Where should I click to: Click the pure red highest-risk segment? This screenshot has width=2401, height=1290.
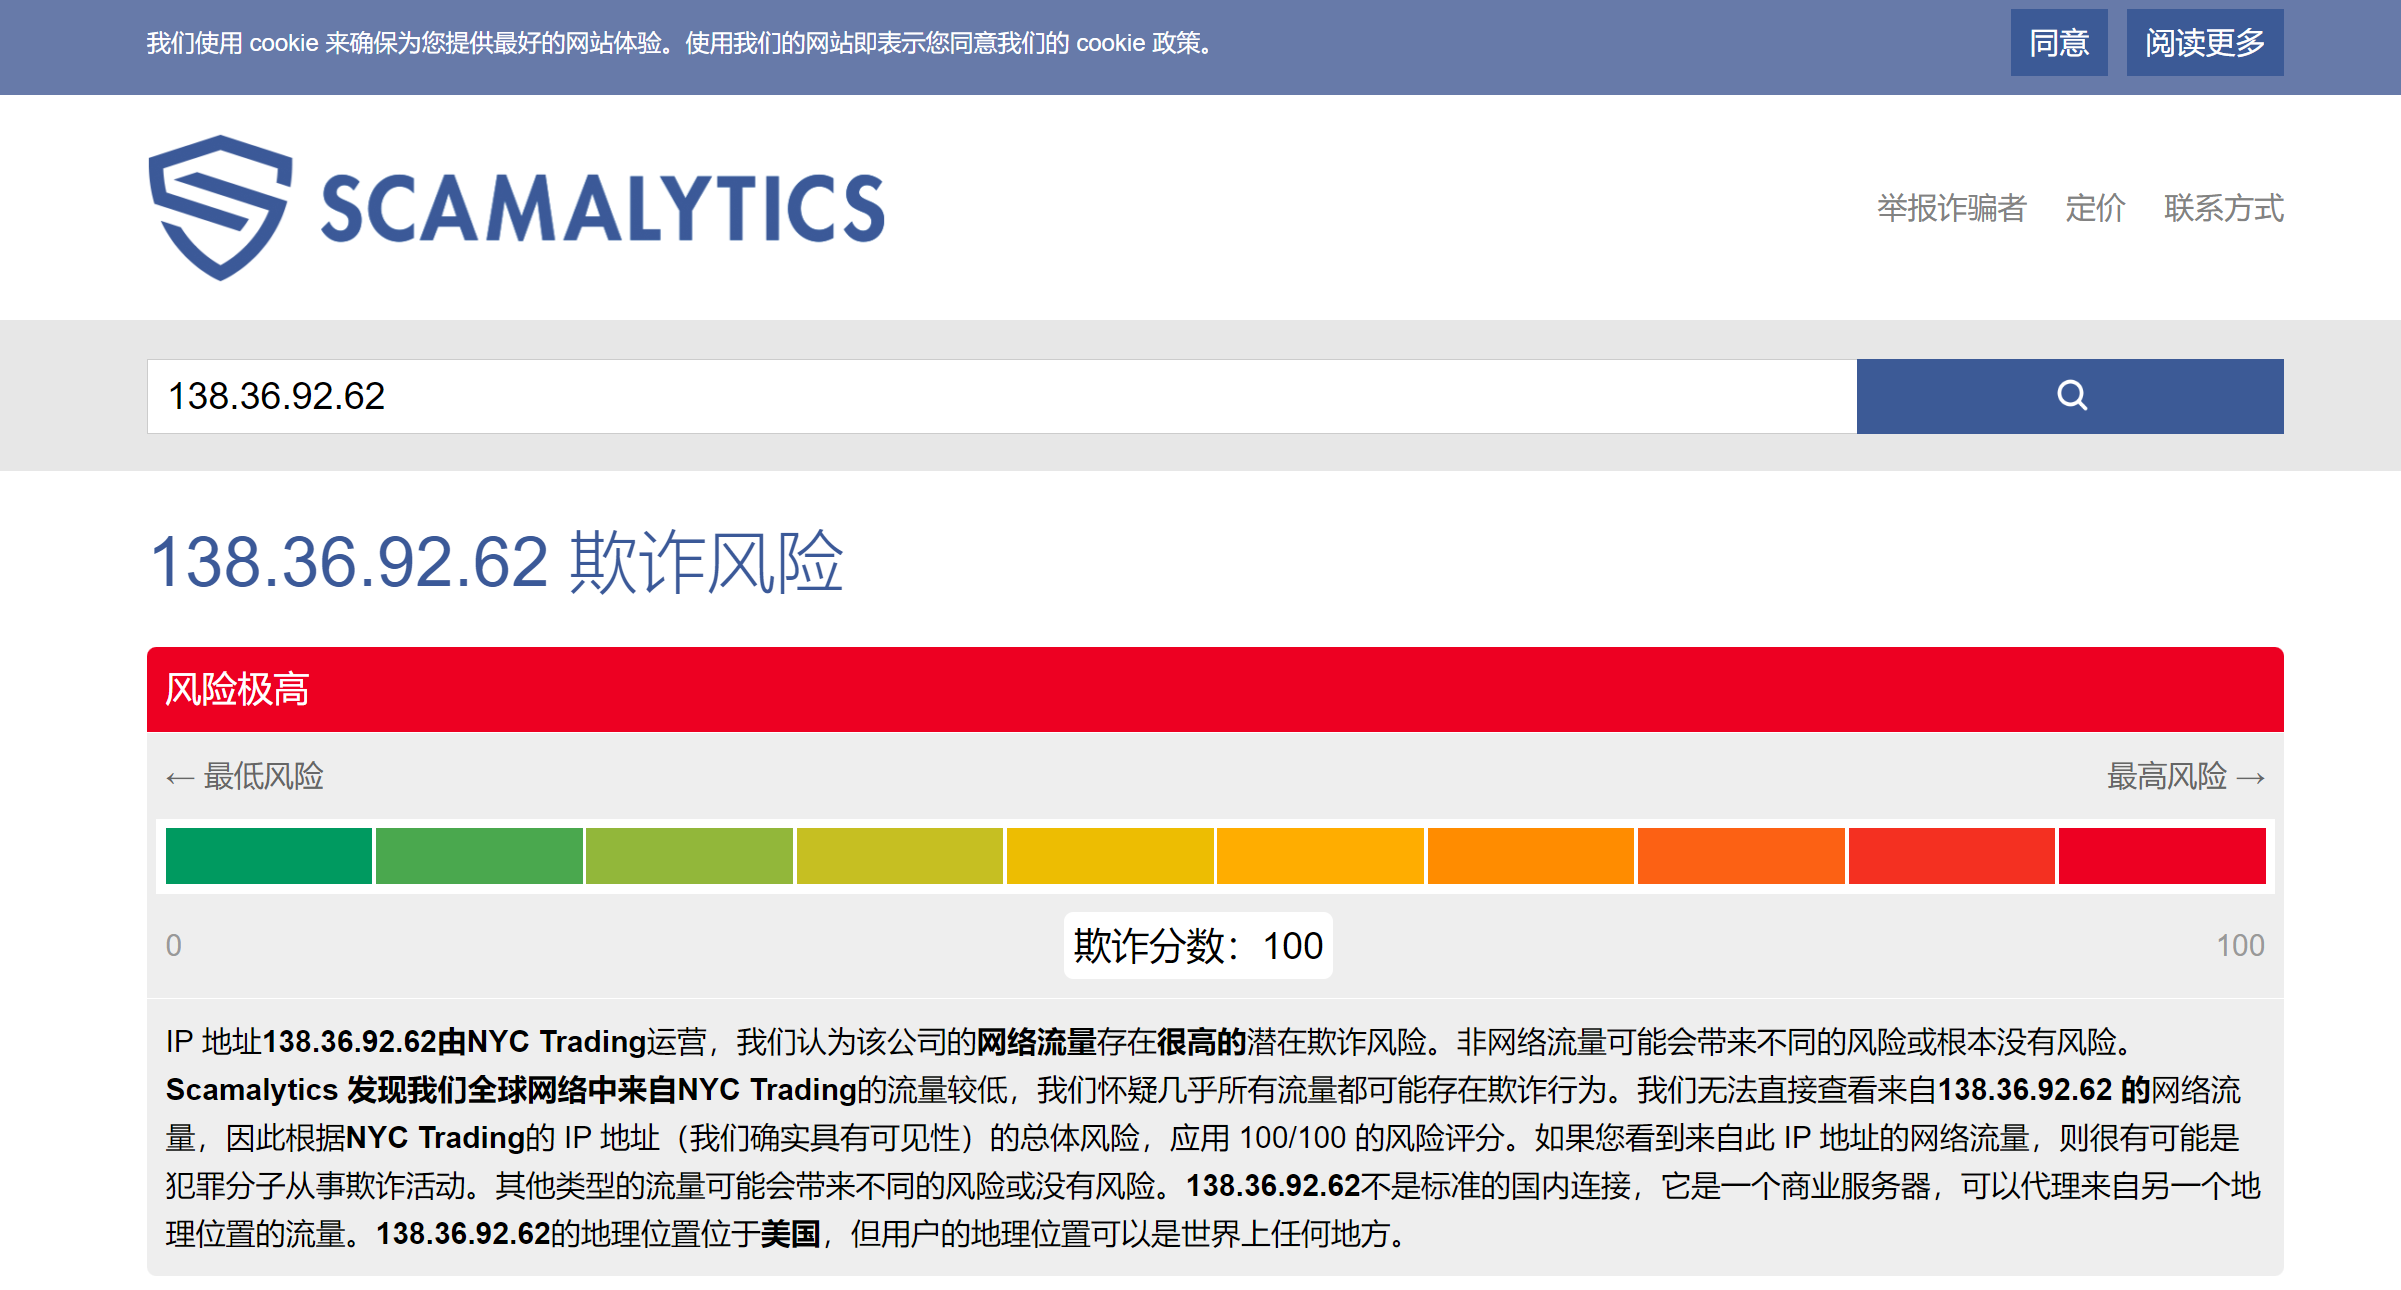coord(2162,856)
